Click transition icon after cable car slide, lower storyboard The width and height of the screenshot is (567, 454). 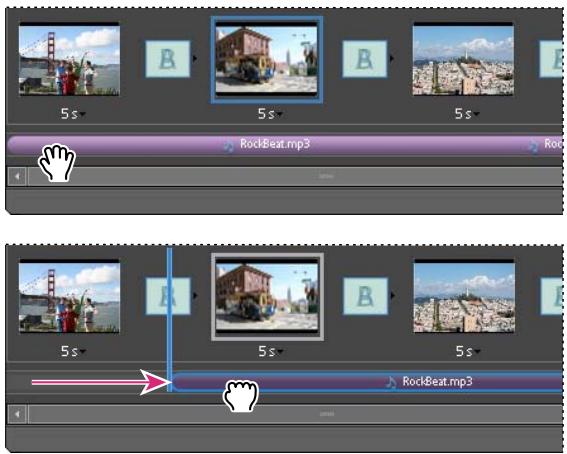click(x=365, y=296)
